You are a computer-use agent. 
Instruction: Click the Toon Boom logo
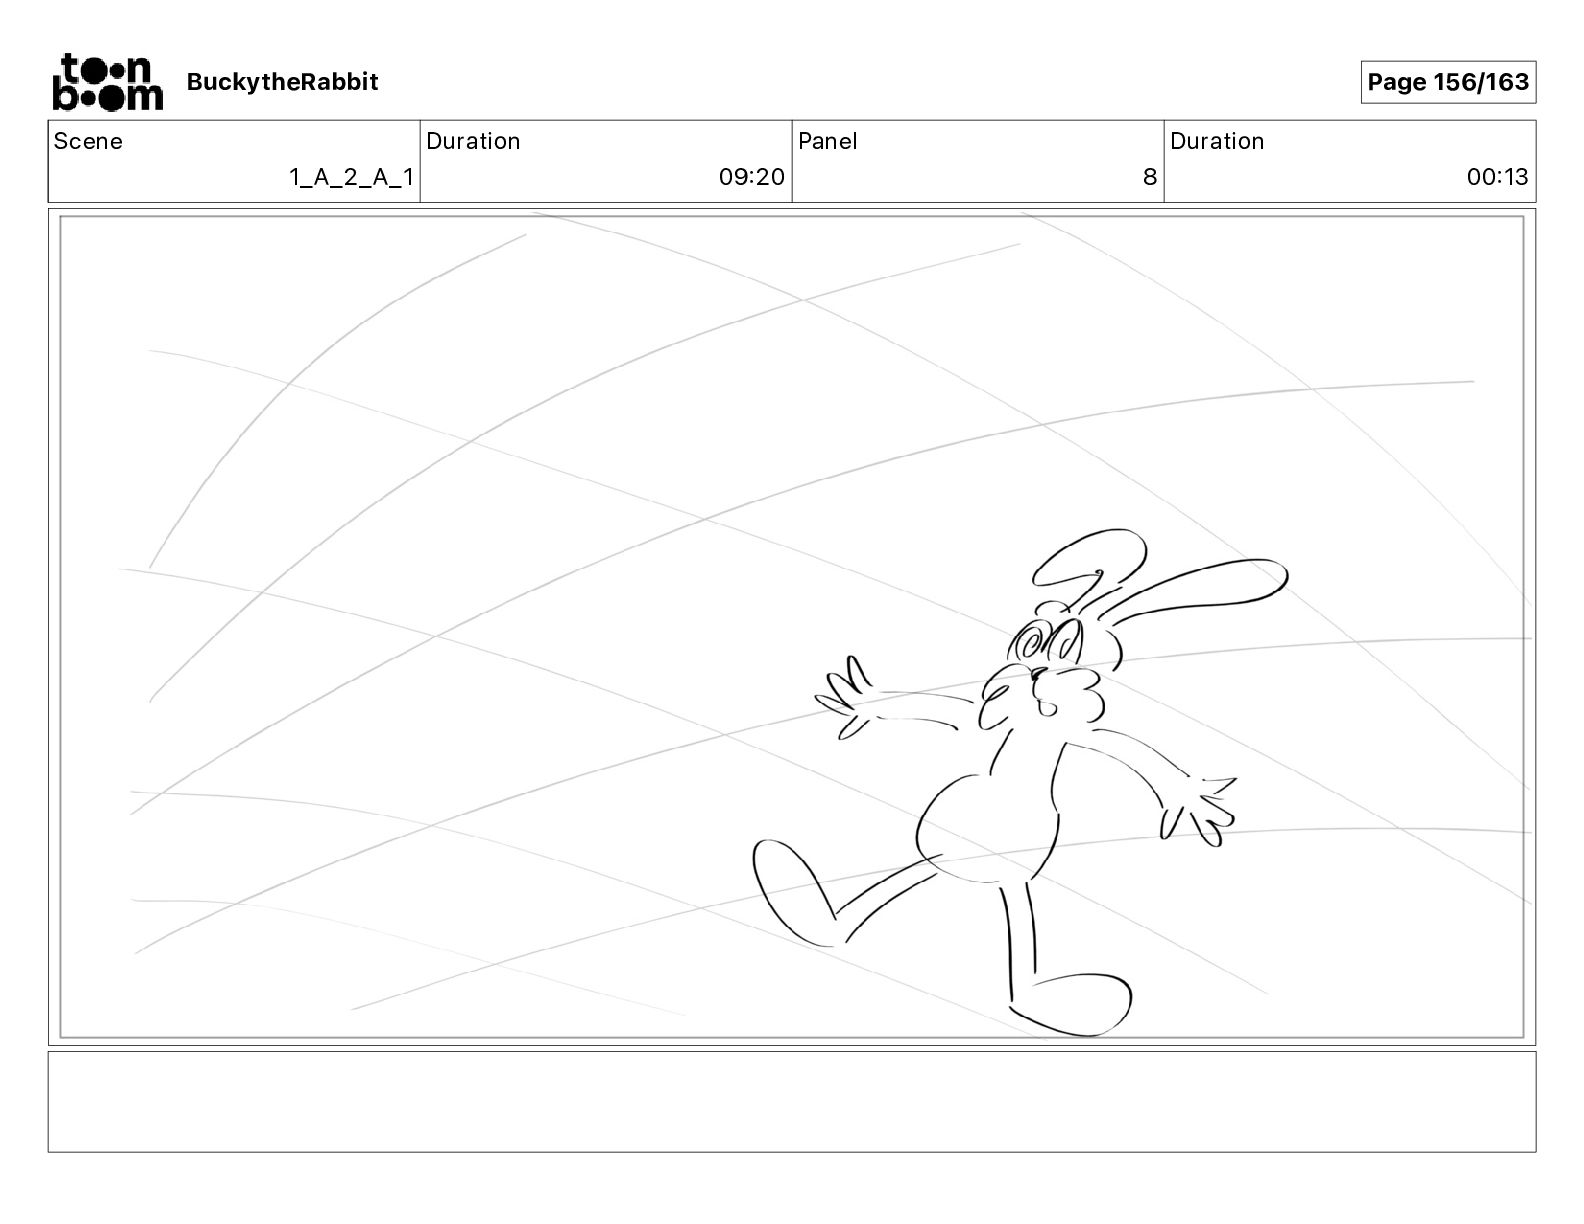pyautogui.click(x=107, y=82)
